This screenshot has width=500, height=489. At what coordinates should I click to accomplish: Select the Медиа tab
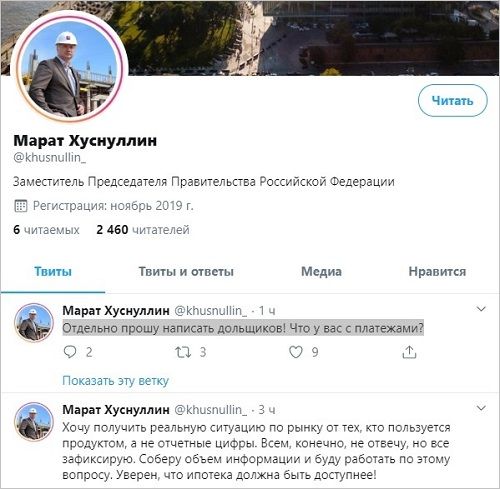(x=321, y=272)
